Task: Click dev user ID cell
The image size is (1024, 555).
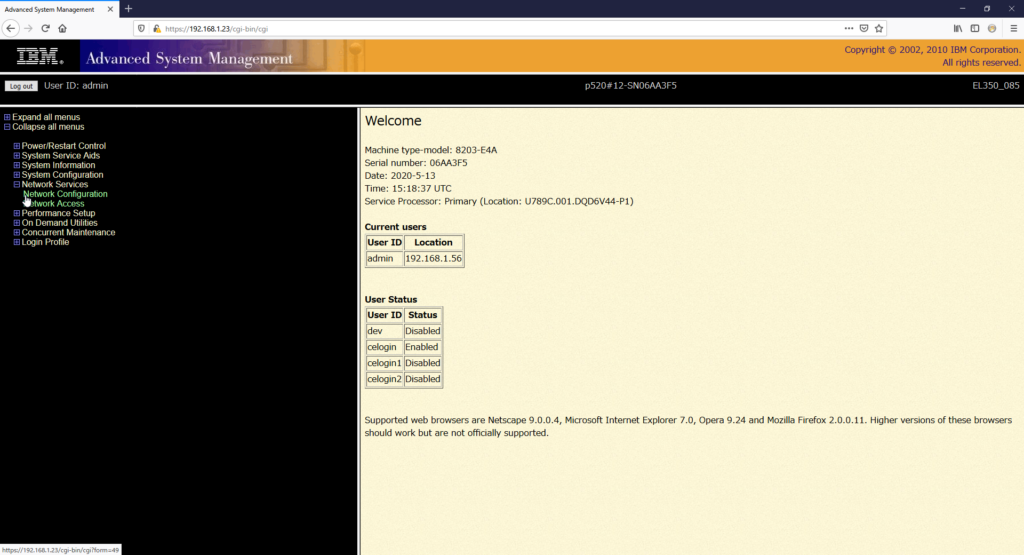Action: click(x=384, y=331)
